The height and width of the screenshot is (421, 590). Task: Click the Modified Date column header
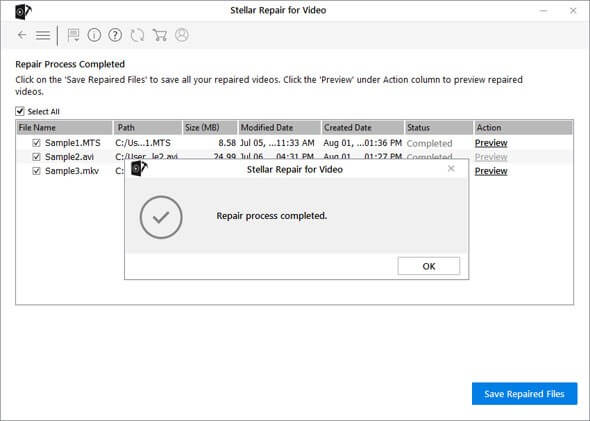pyautogui.click(x=280, y=128)
